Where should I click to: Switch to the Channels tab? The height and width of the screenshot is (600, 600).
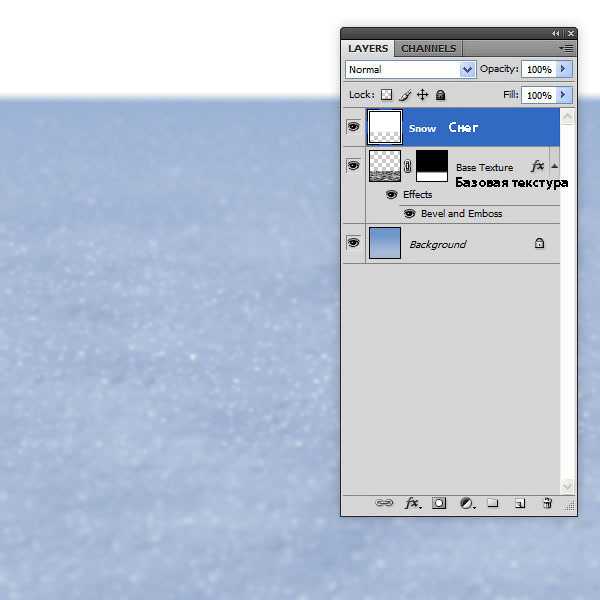(x=428, y=49)
